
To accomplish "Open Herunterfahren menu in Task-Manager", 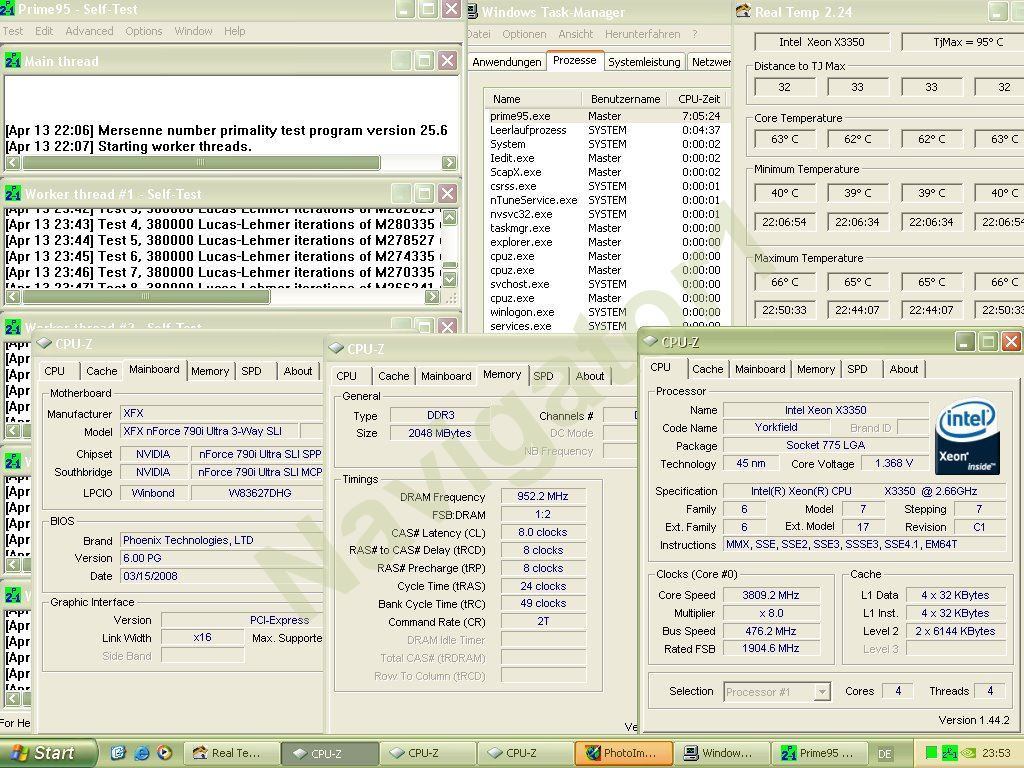I will pyautogui.click(x=642, y=34).
